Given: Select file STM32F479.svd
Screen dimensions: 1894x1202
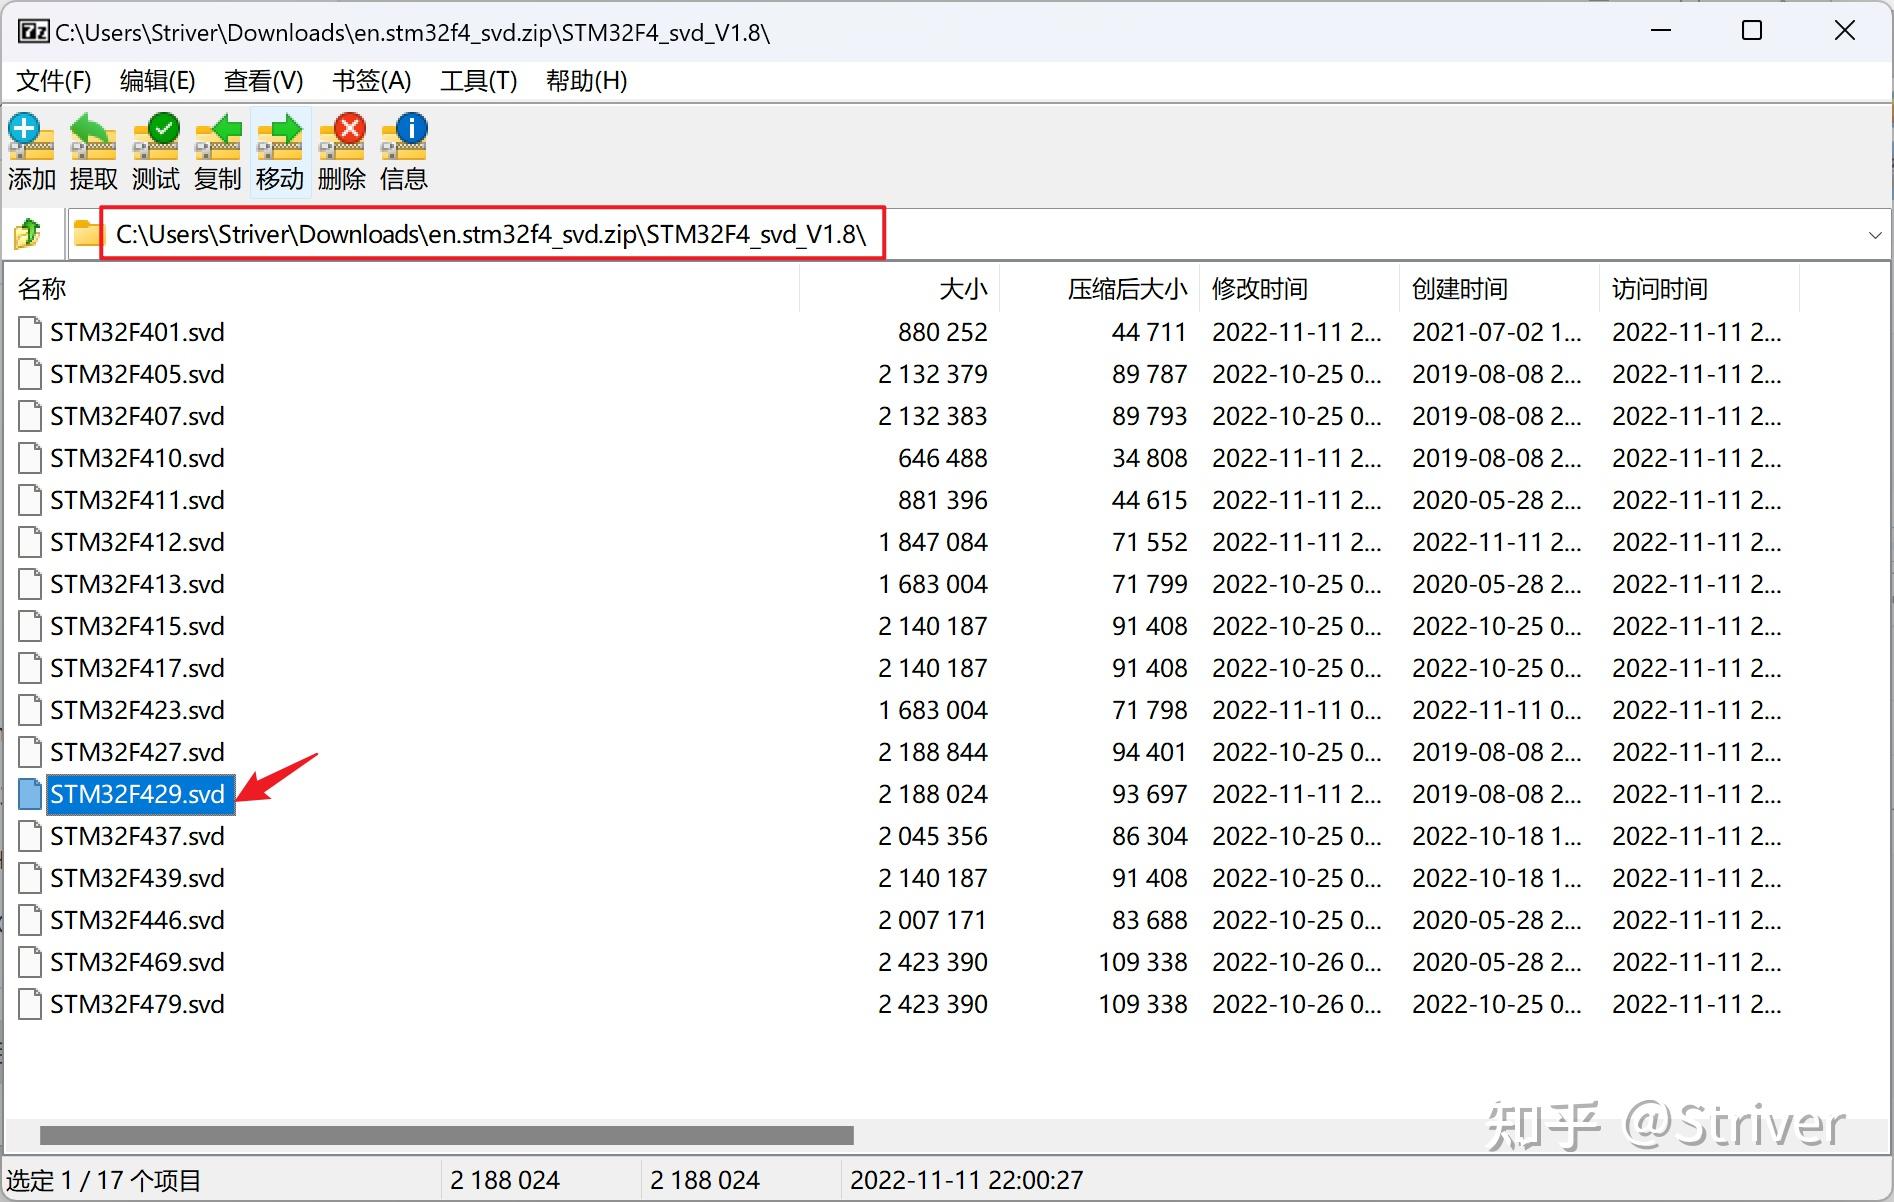Looking at the screenshot, I should click(138, 1004).
